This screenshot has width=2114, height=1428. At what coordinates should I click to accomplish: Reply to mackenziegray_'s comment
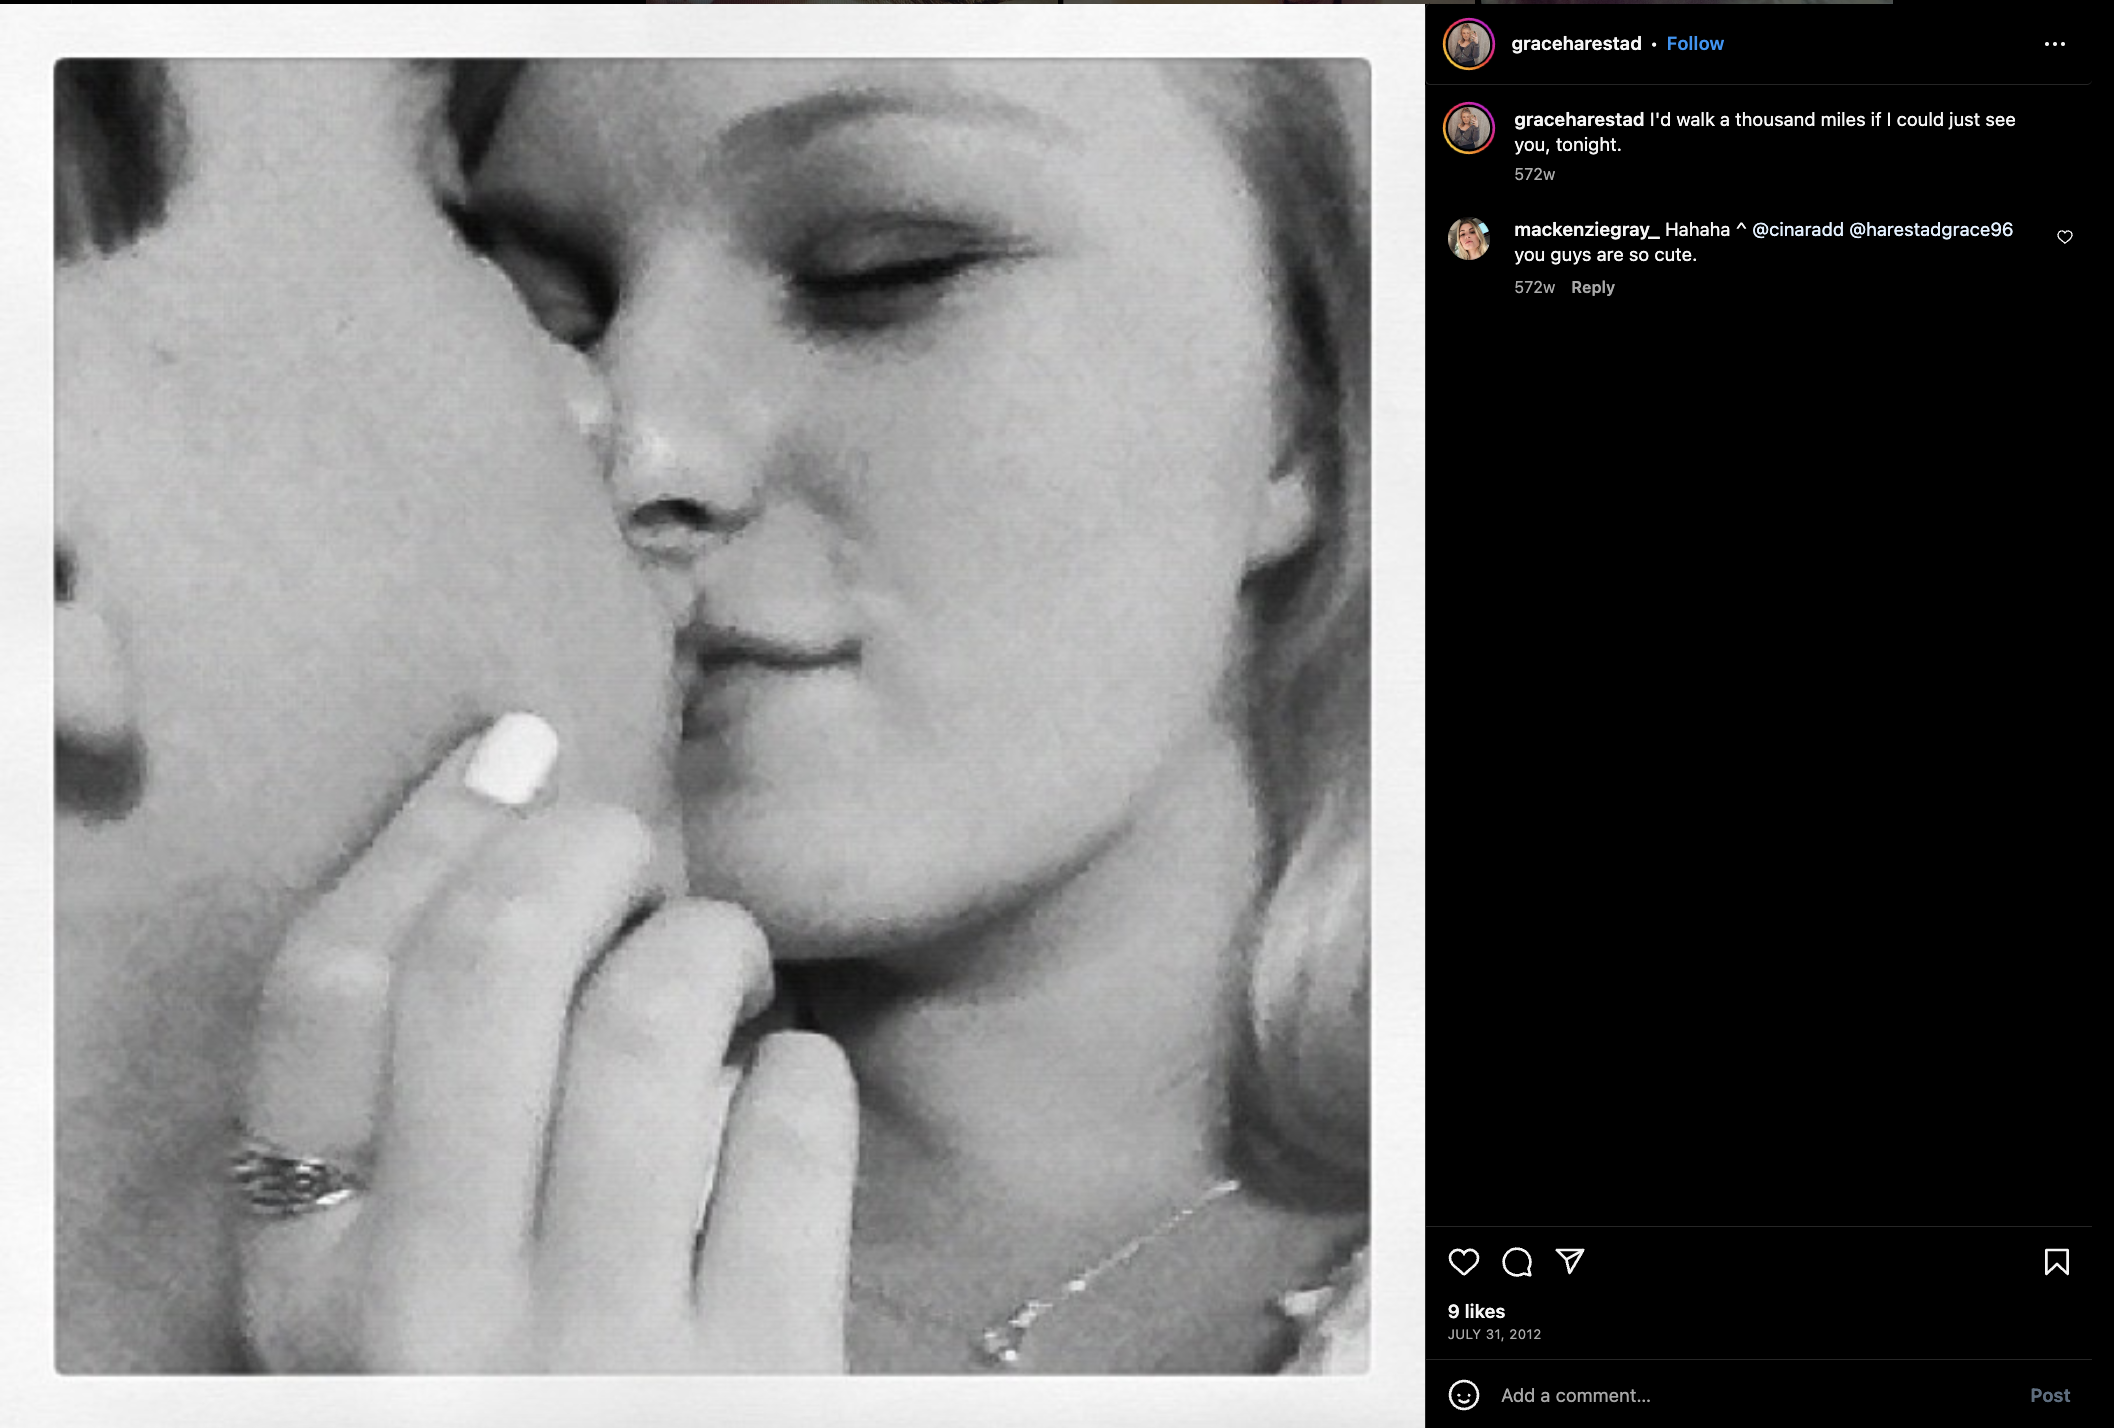(1592, 288)
